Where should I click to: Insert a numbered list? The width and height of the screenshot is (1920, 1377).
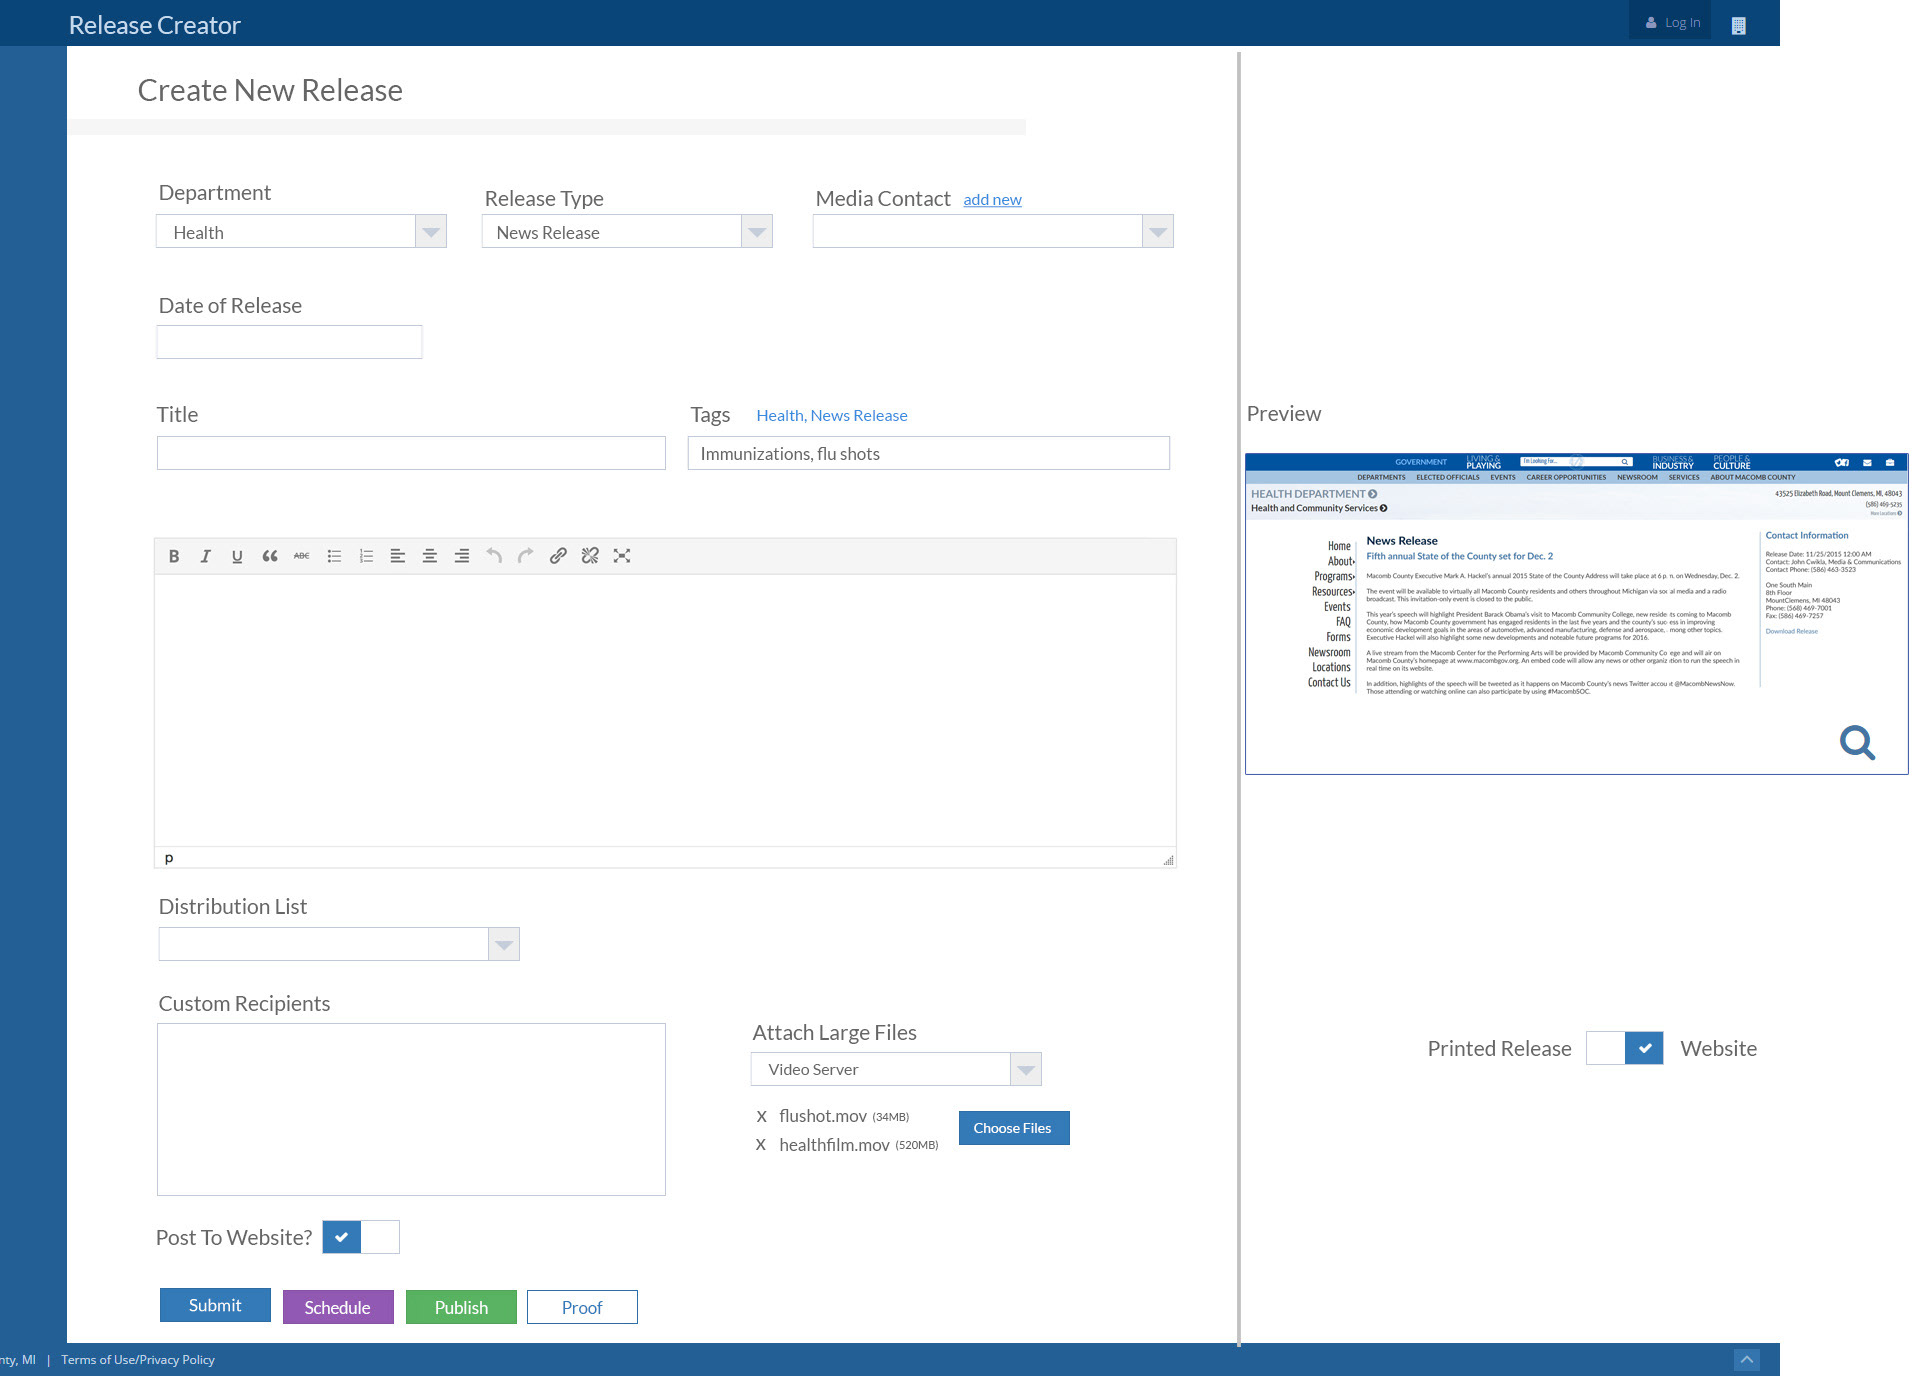coord(366,556)
